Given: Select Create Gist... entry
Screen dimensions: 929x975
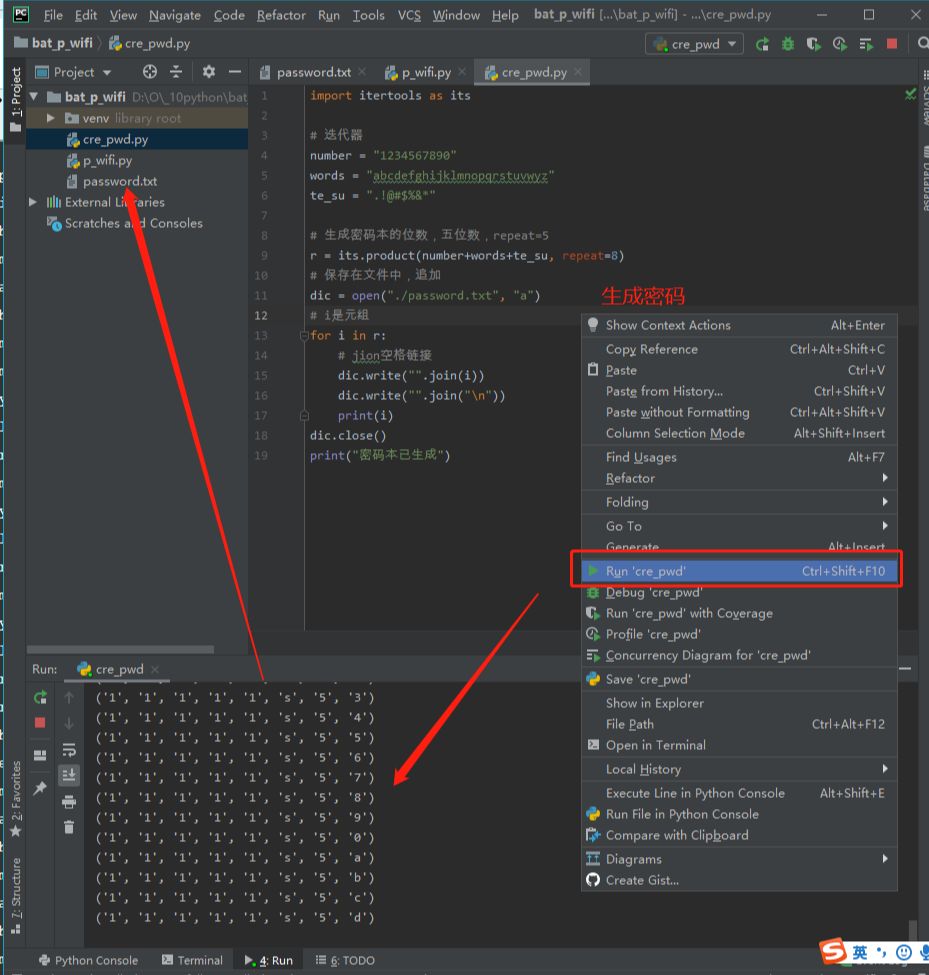Looking at the screenshot, I should (x=739, y=880).
